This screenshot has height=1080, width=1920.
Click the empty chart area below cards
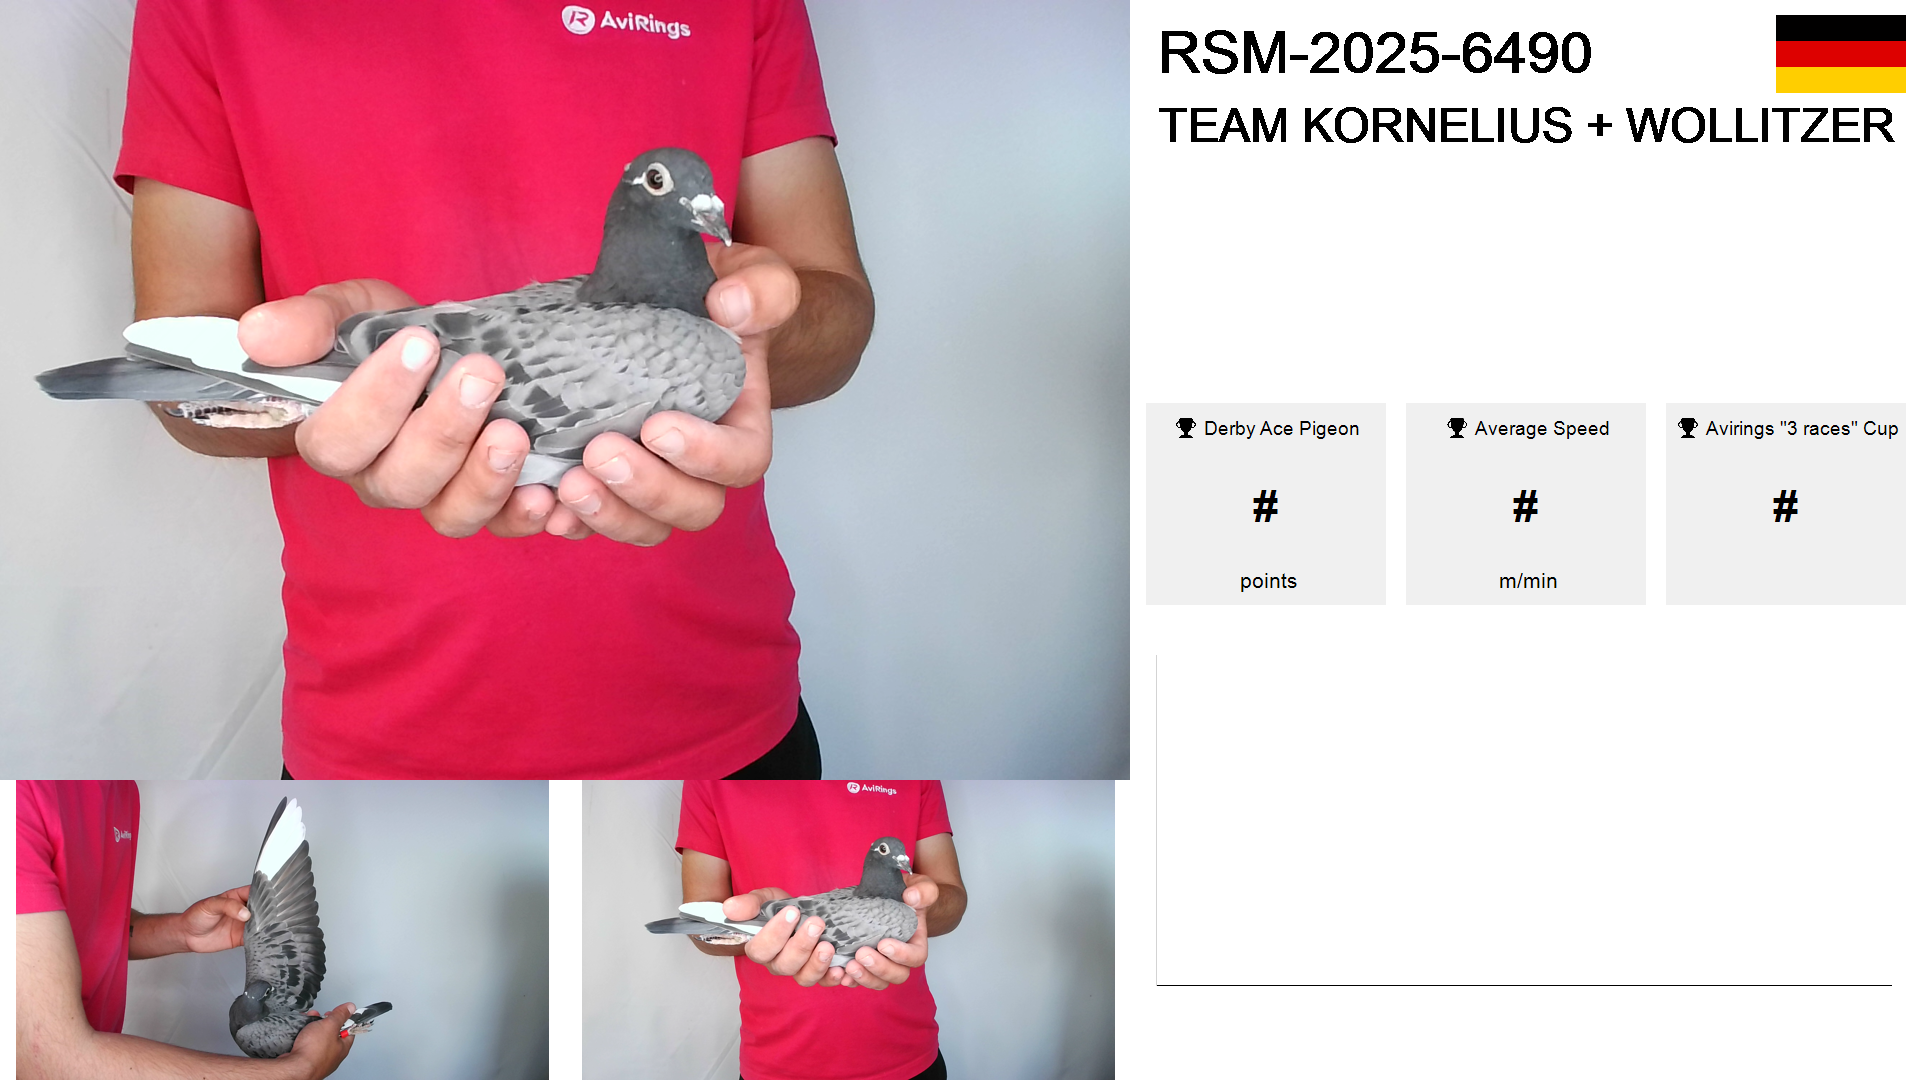1524,820
